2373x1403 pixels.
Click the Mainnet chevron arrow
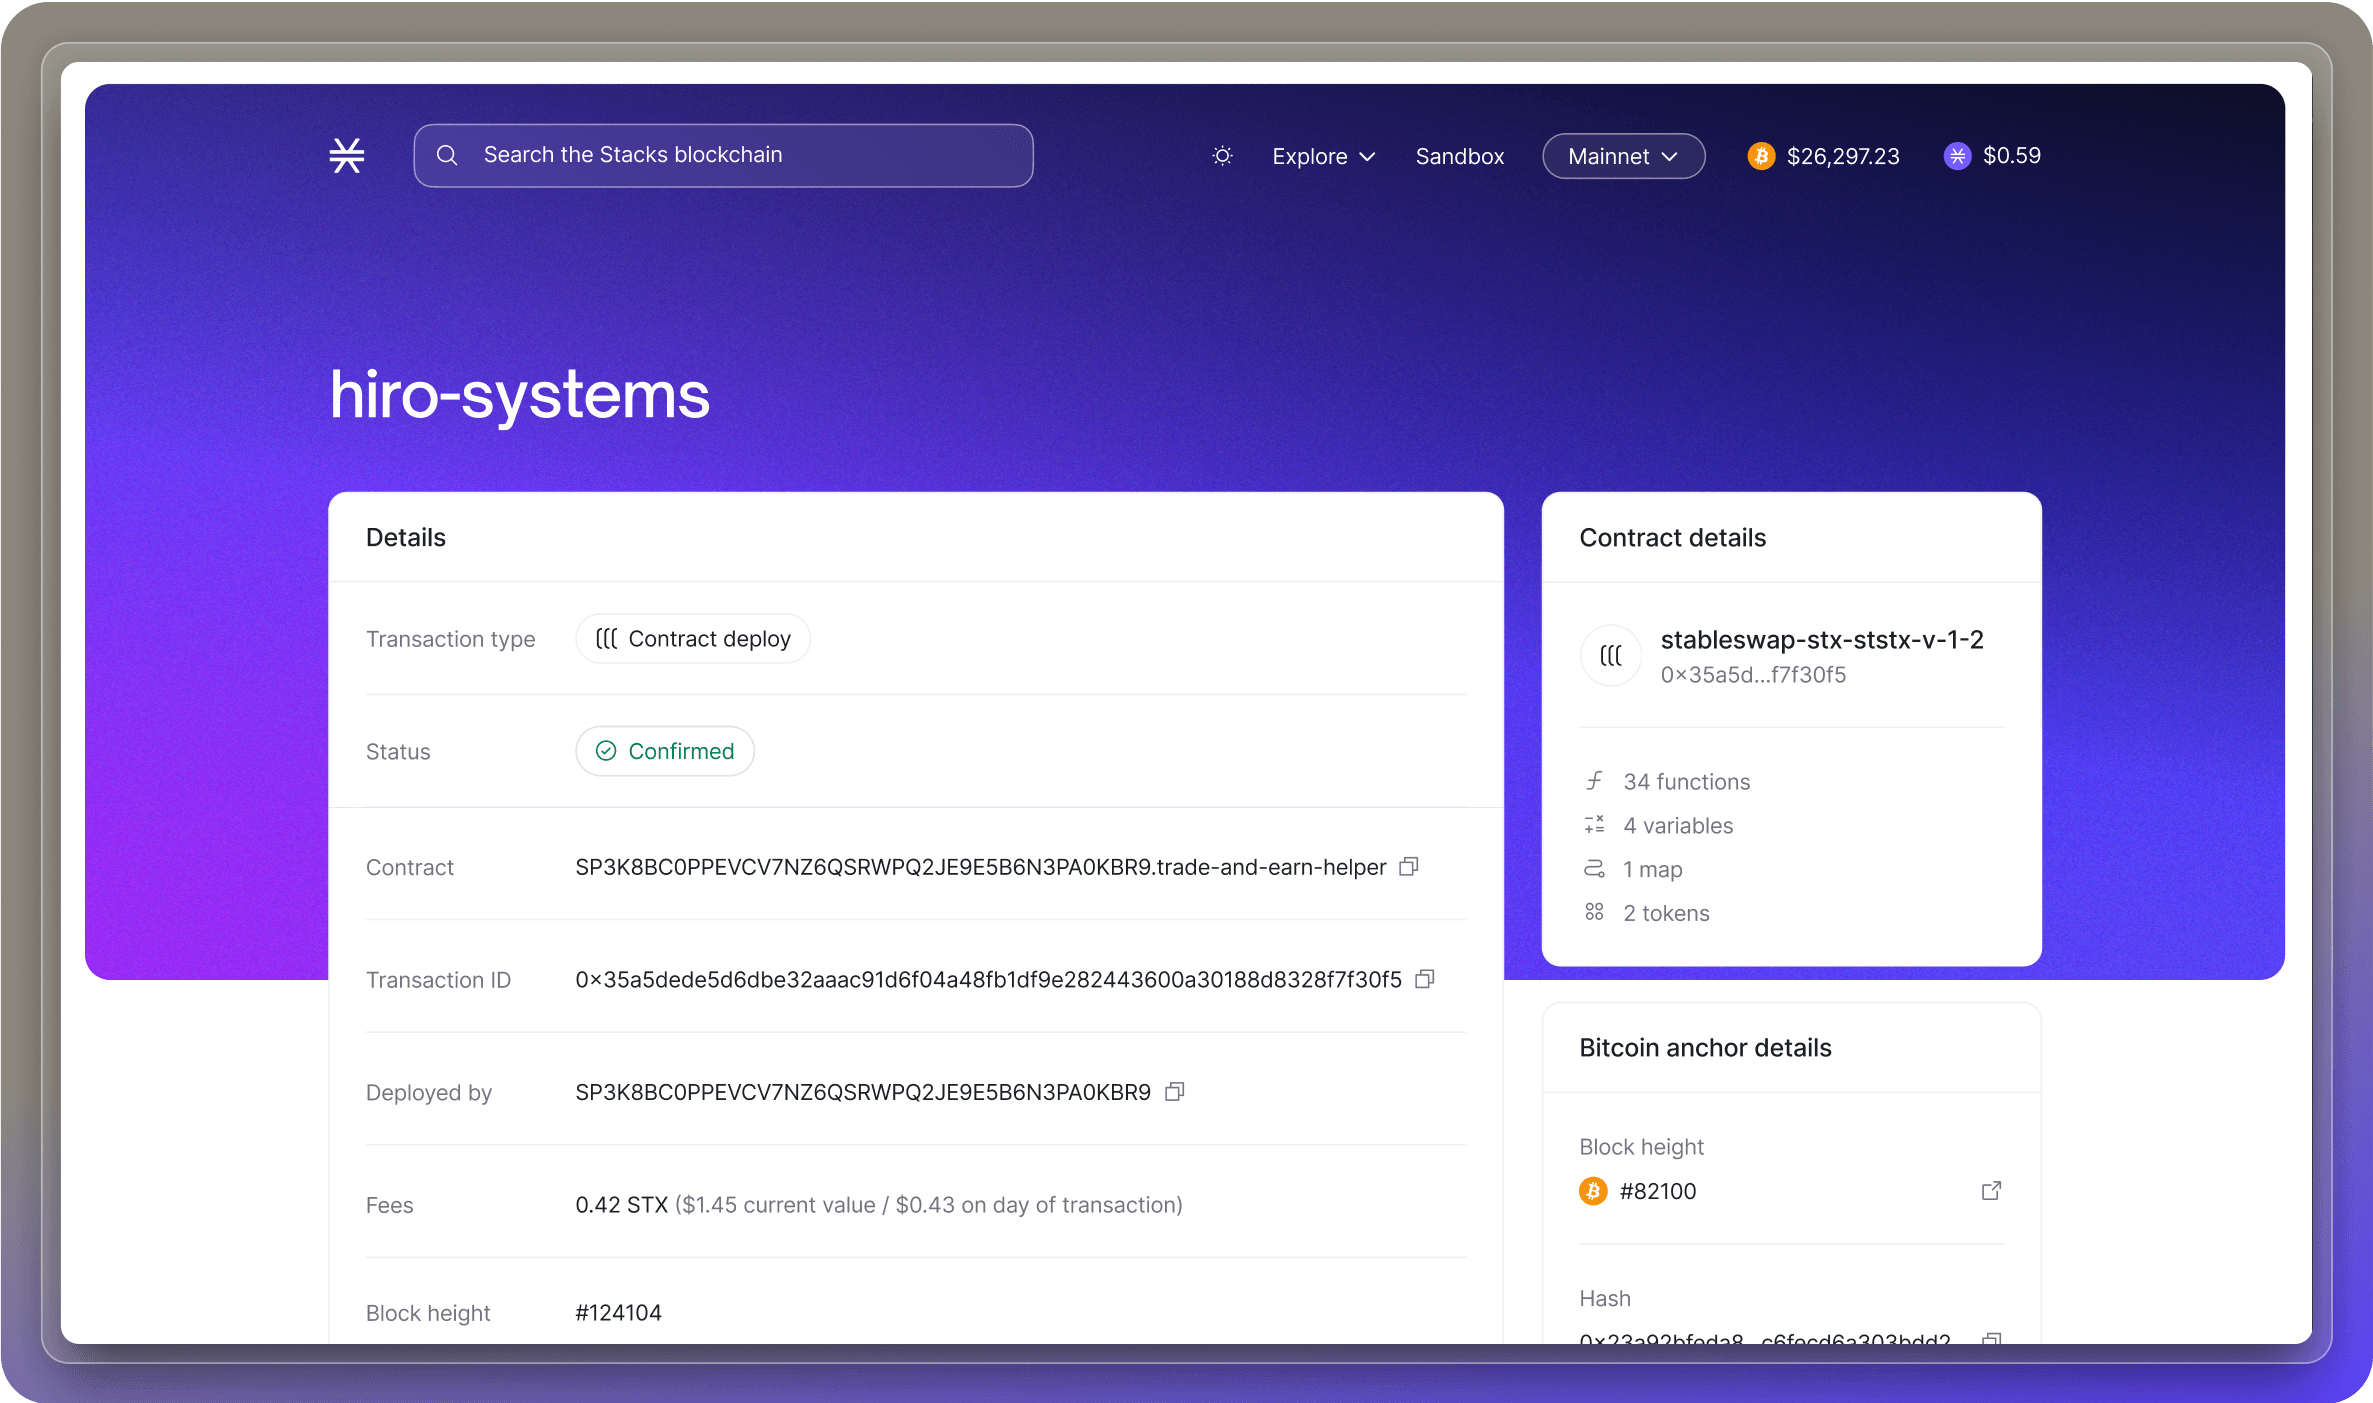(1669, 157)
